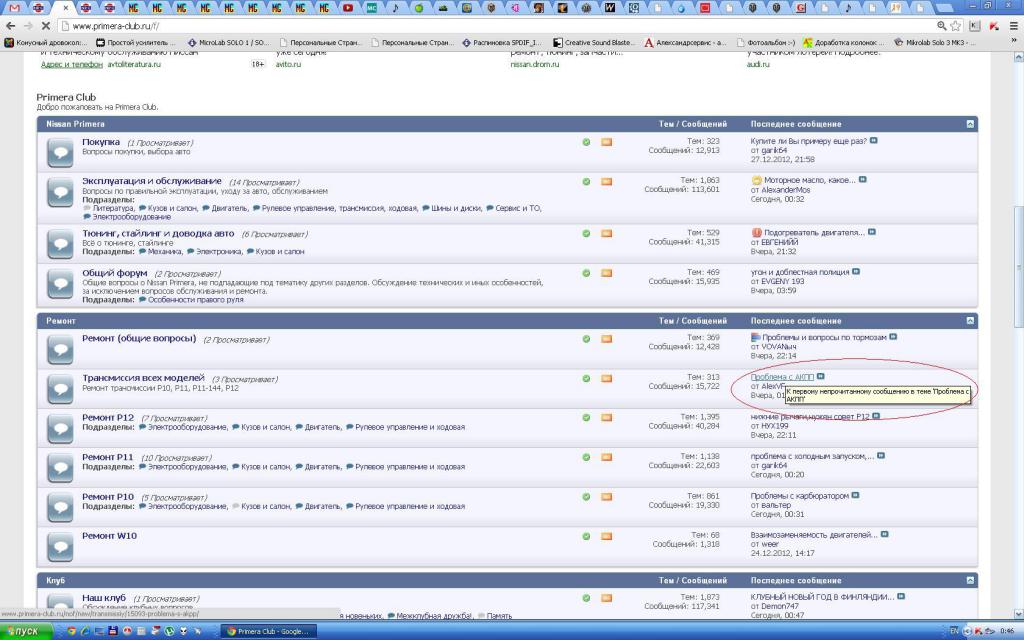Click the browser Back arrow
This screenshot has height=640, width=1024.
click(x=10, y=26)
